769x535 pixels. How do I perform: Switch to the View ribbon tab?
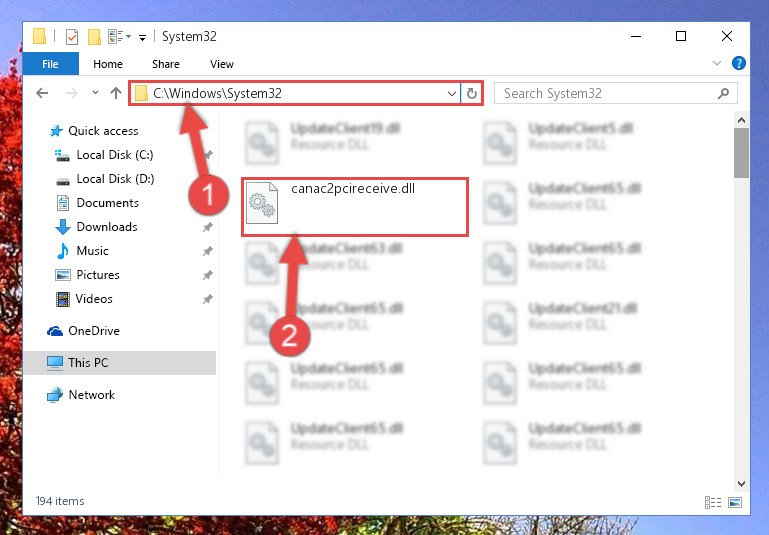tap(222, 64)
